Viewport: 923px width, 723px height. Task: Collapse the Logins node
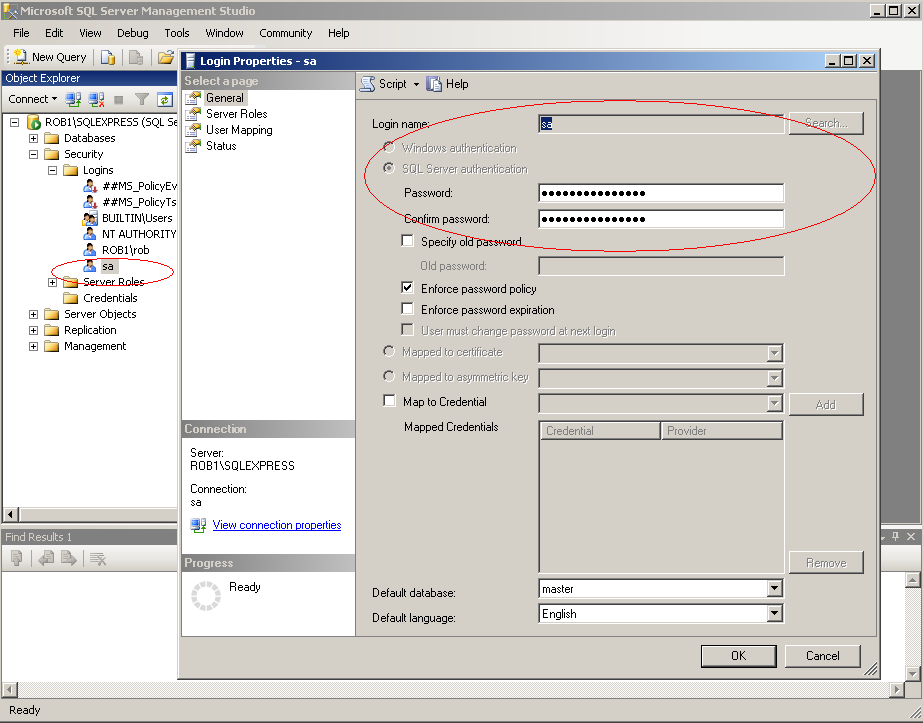[52, 170]
